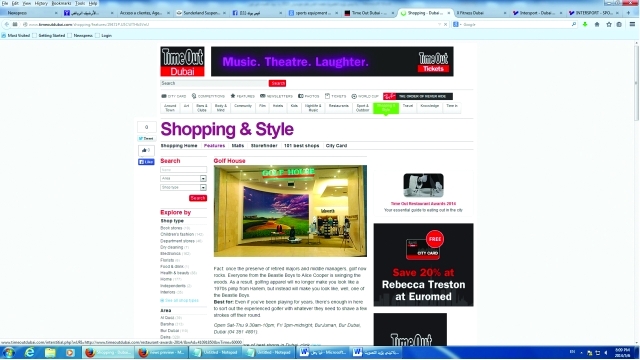The width and height of the screenshot is (640, 360).
Task: Click the Save 20% at Rebecca Treston ad
Action: pyautogui.click(x=423, y=264)
